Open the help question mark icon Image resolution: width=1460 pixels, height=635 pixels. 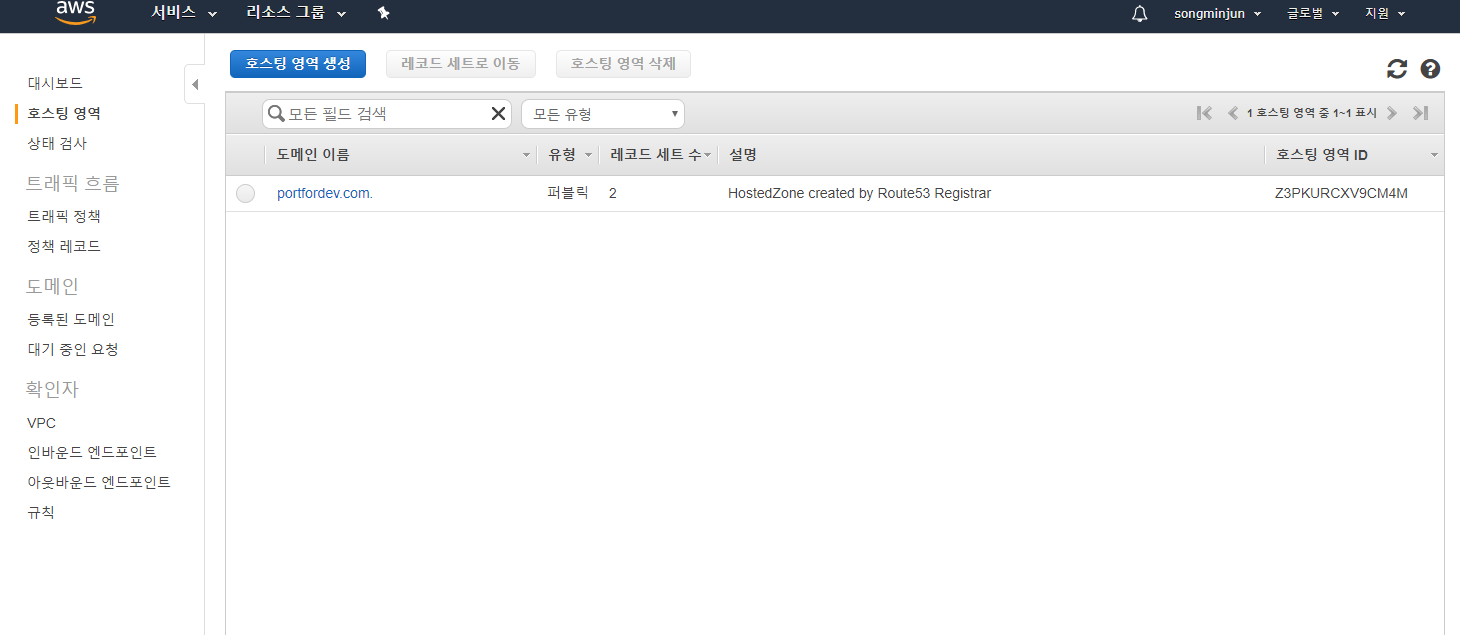[x=1430, y=69]
